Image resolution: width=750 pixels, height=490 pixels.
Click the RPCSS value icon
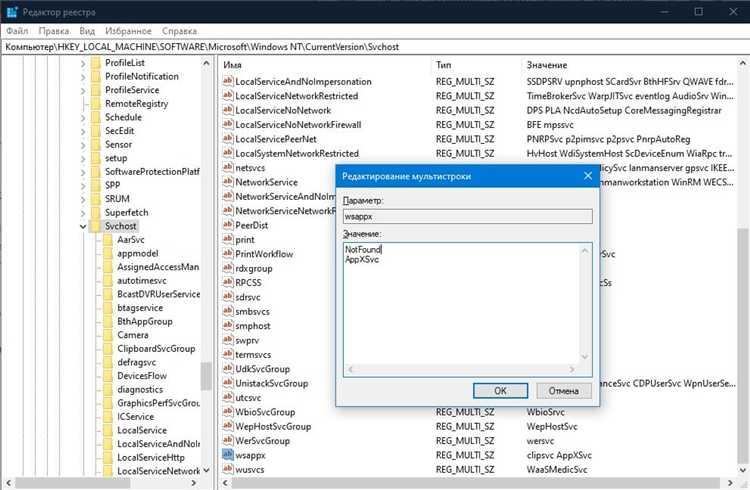pyautogui.click(x=228, y=282)
